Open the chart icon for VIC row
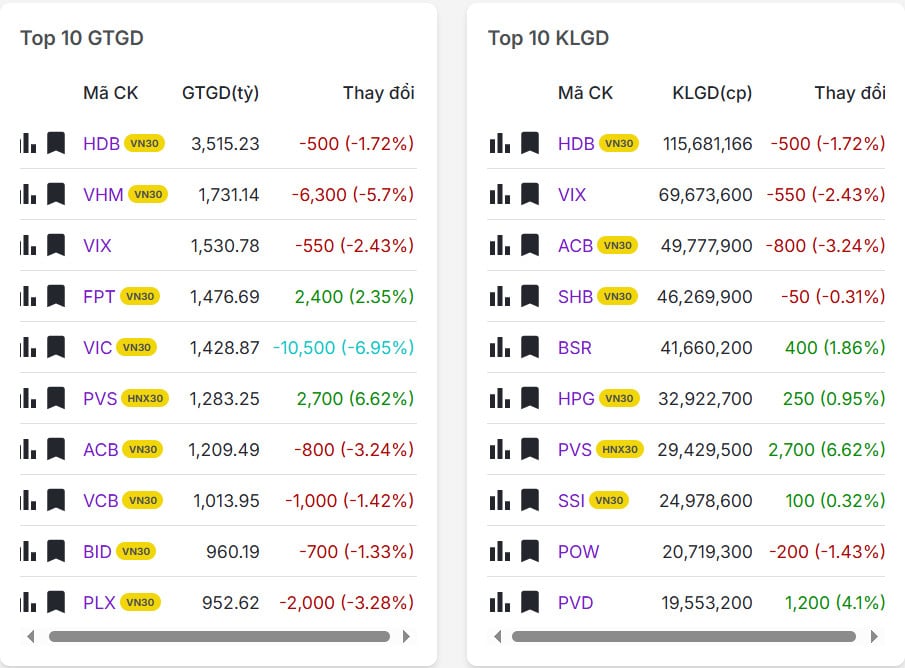 pos(27,347)
